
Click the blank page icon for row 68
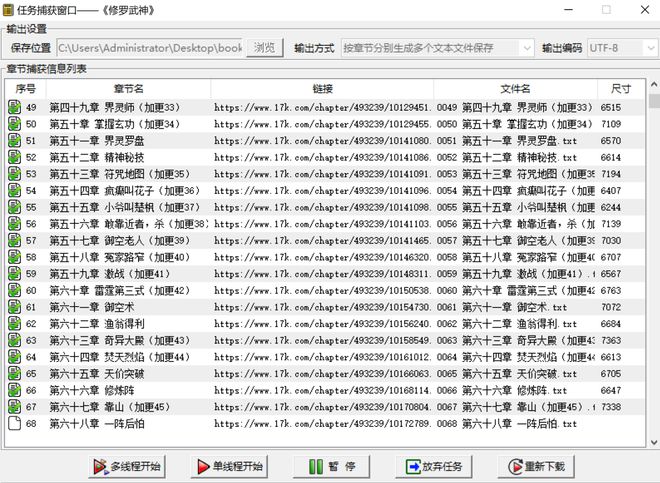[x=15, y=424]
